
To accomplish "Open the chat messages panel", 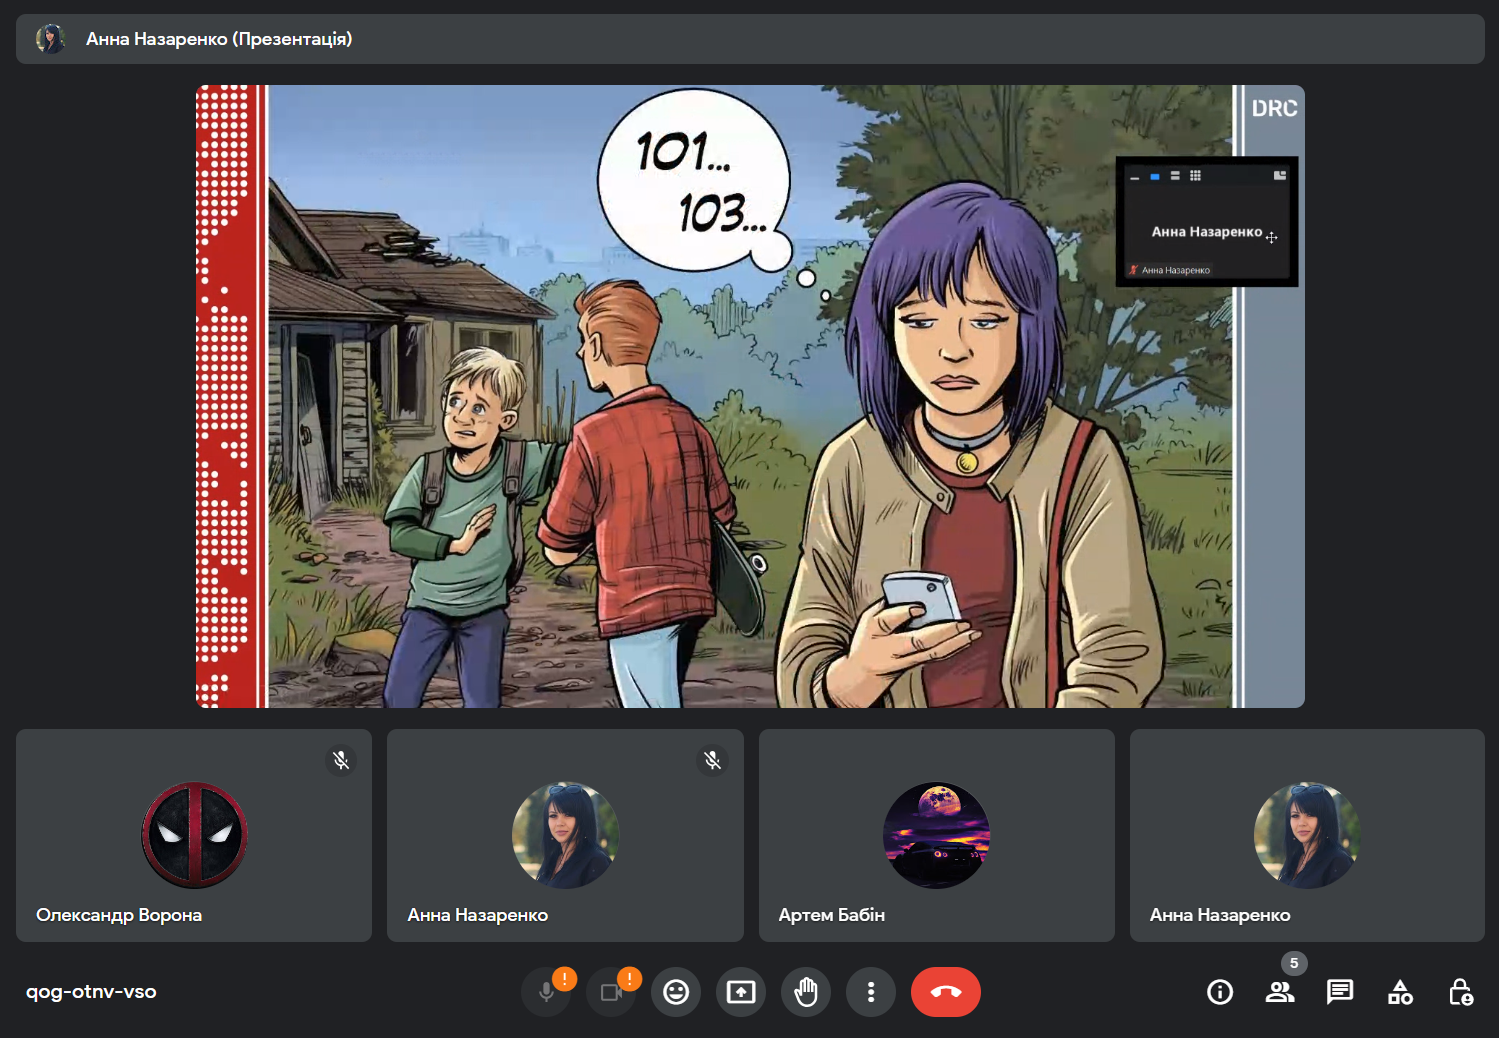I will point(1340,992).
